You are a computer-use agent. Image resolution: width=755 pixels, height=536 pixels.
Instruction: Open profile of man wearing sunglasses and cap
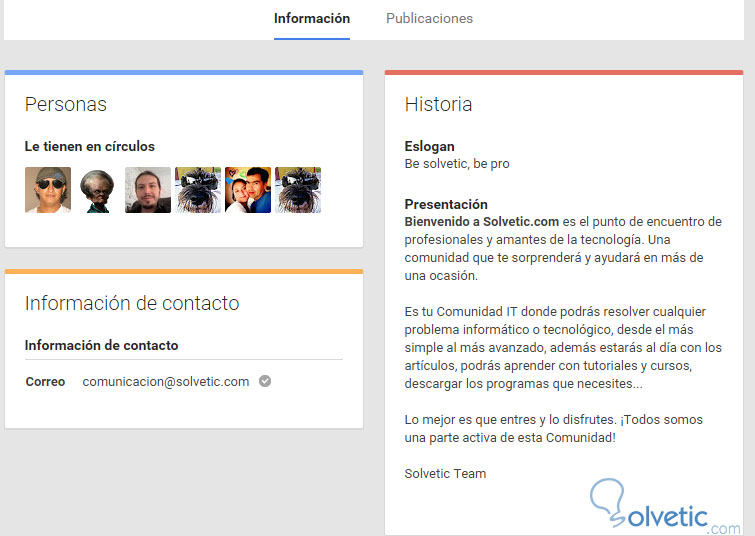[48, 190]
